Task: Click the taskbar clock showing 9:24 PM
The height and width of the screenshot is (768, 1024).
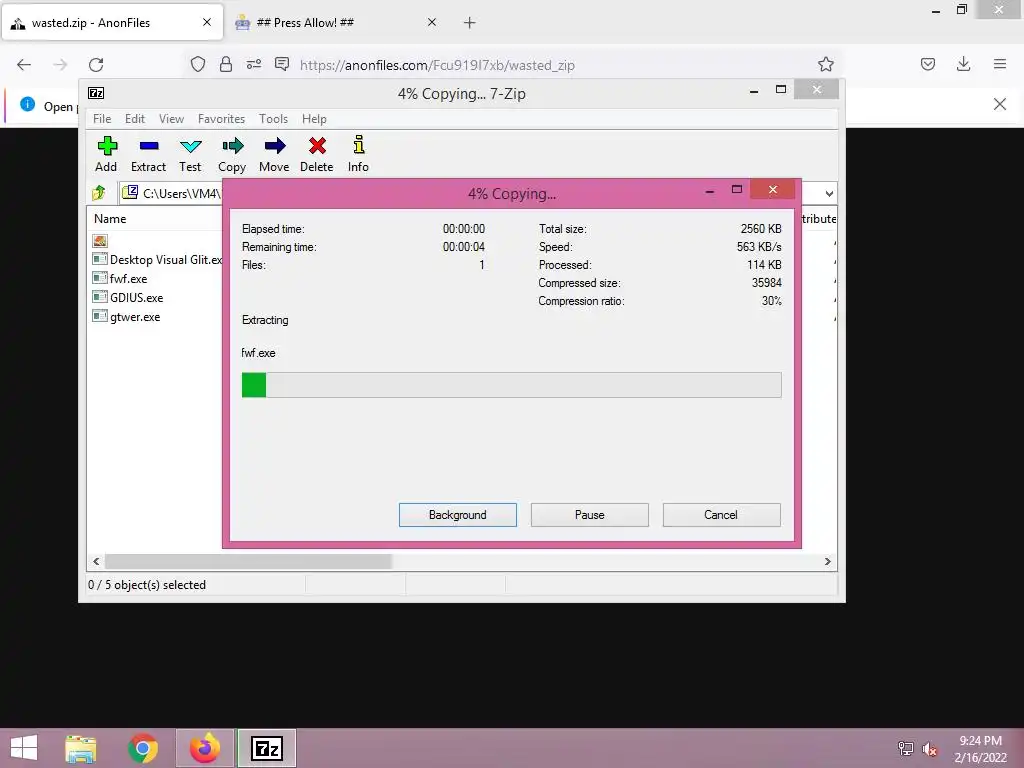Action: tap(980, 749)
